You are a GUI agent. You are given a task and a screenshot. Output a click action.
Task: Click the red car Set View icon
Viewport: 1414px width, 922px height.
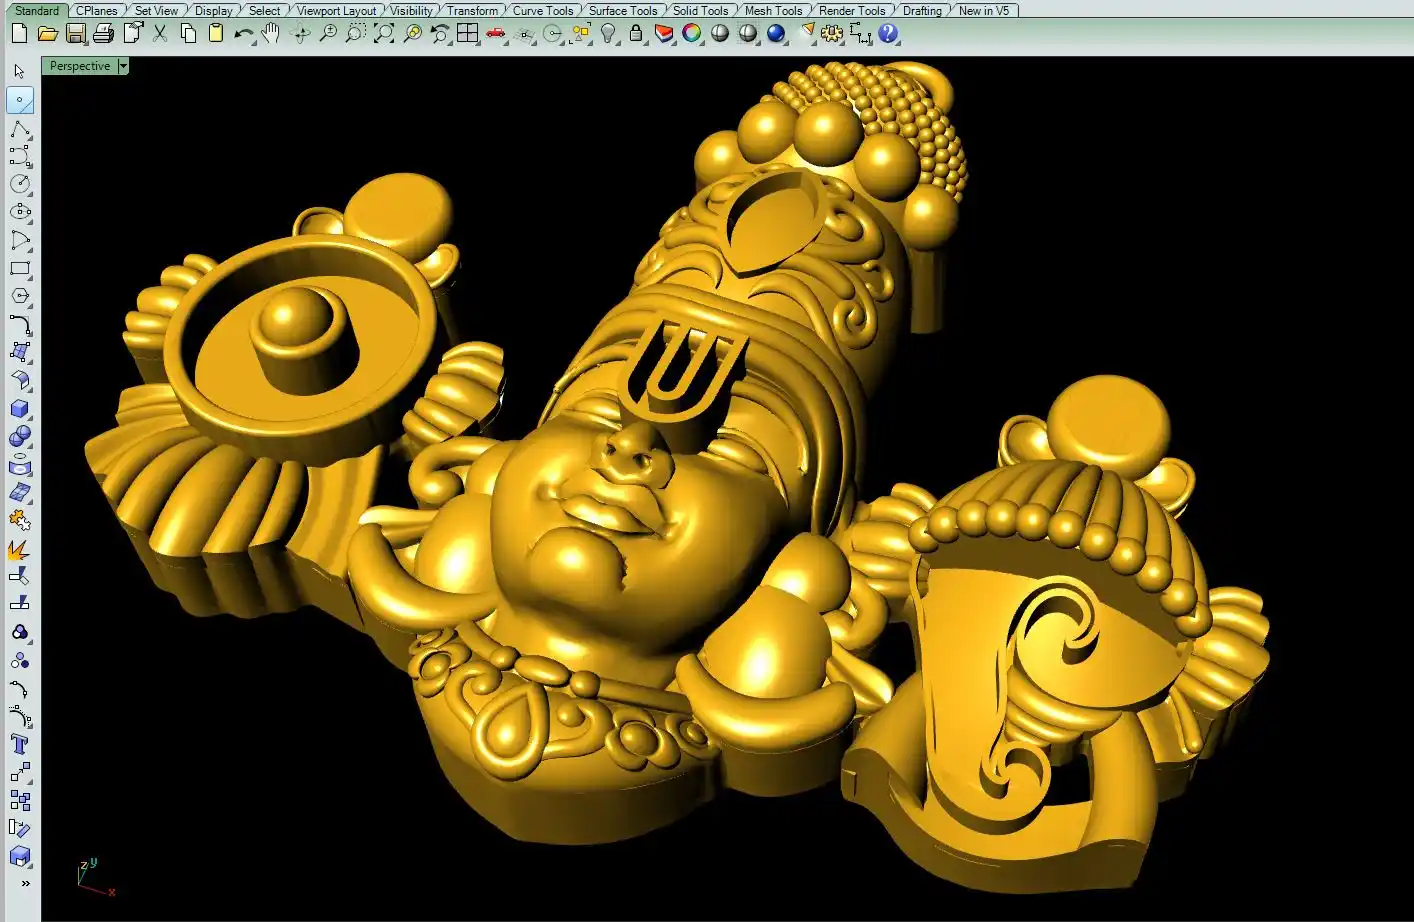pyautogui.click(x=495, y=33)
